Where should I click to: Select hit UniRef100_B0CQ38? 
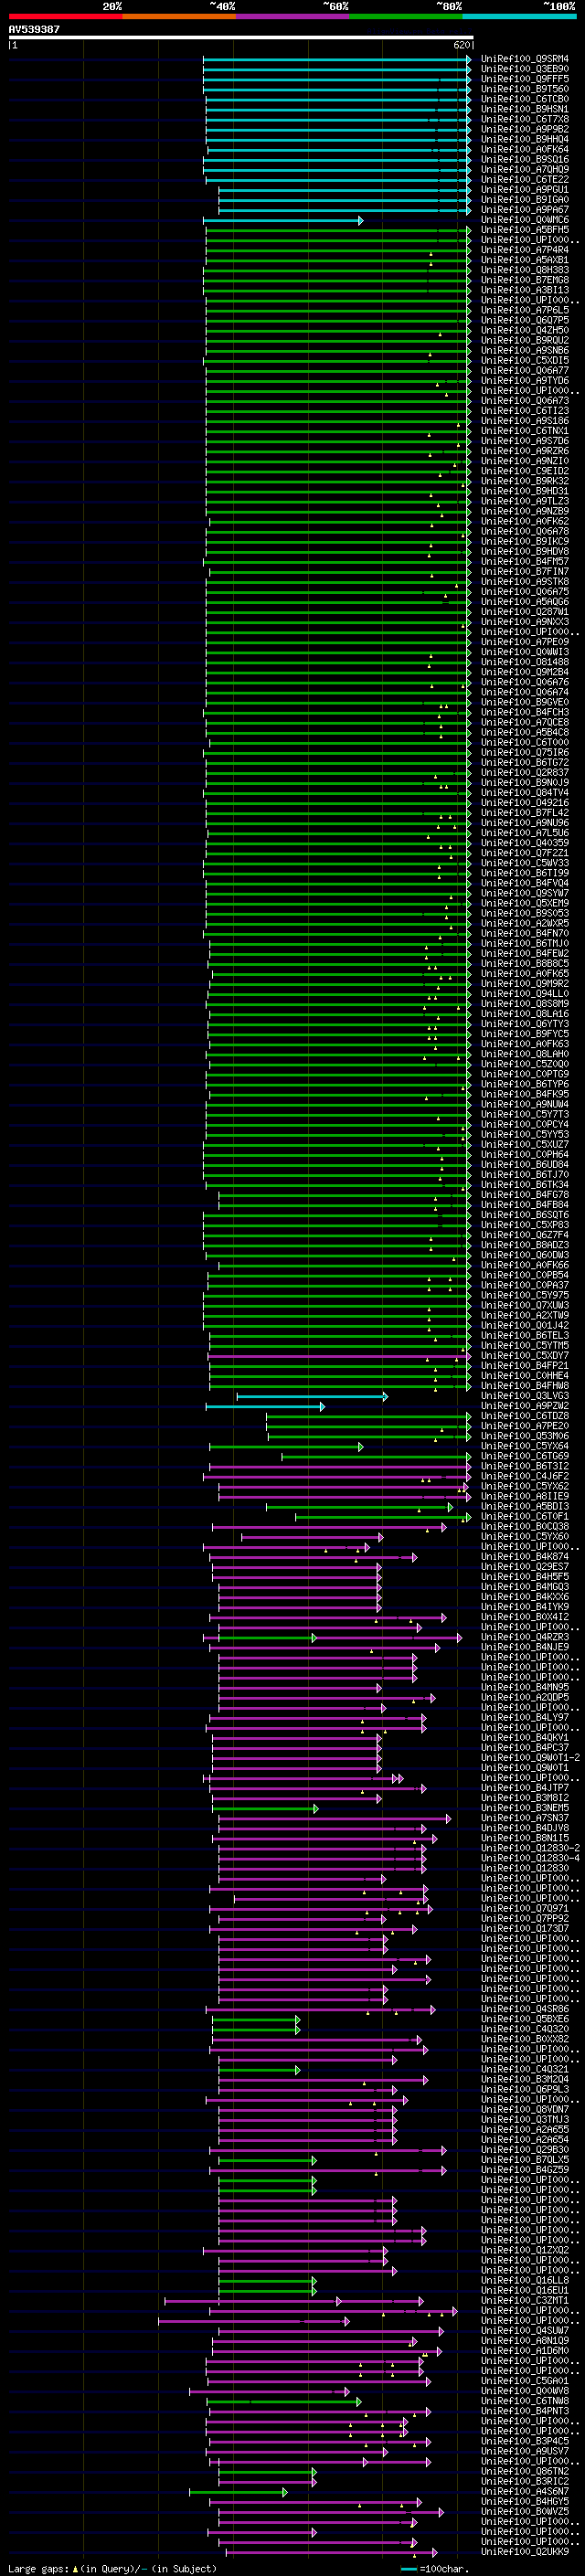pyautogui.click(x=525, y=1526)
